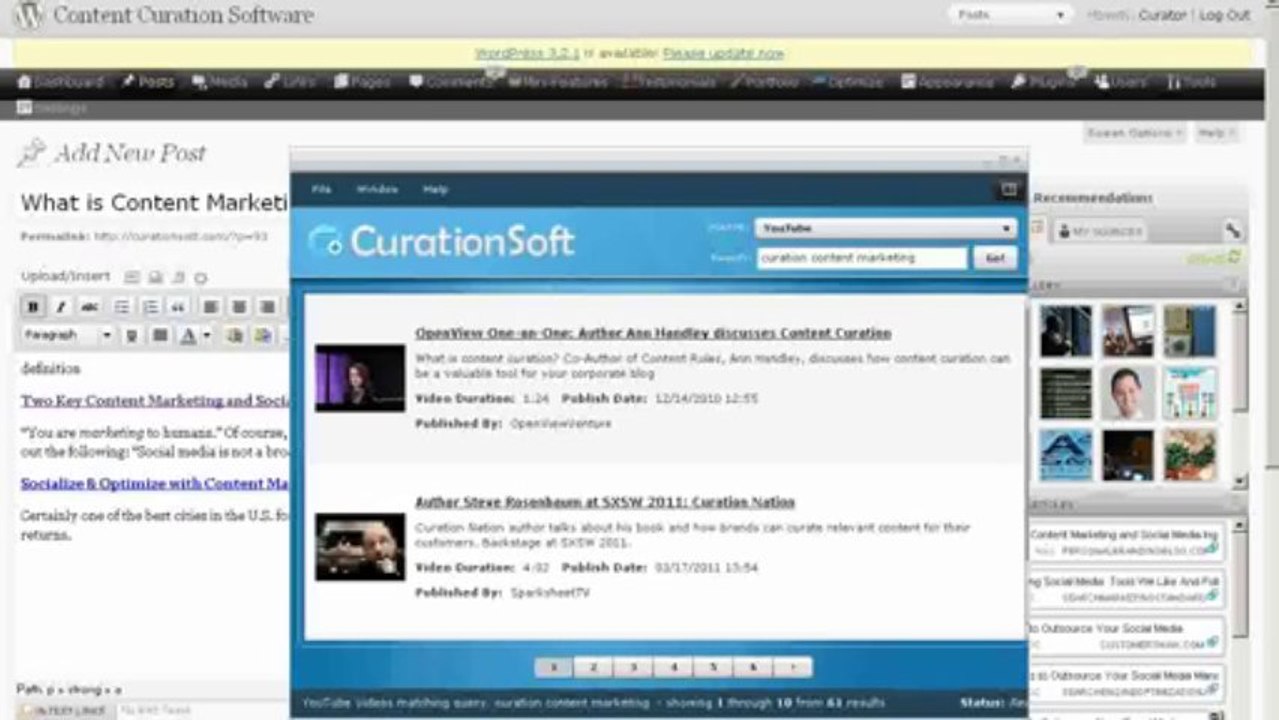Open CurationSoft Help menu
1279x720 pixels.
pyautogui.click(x=435, y=189)
